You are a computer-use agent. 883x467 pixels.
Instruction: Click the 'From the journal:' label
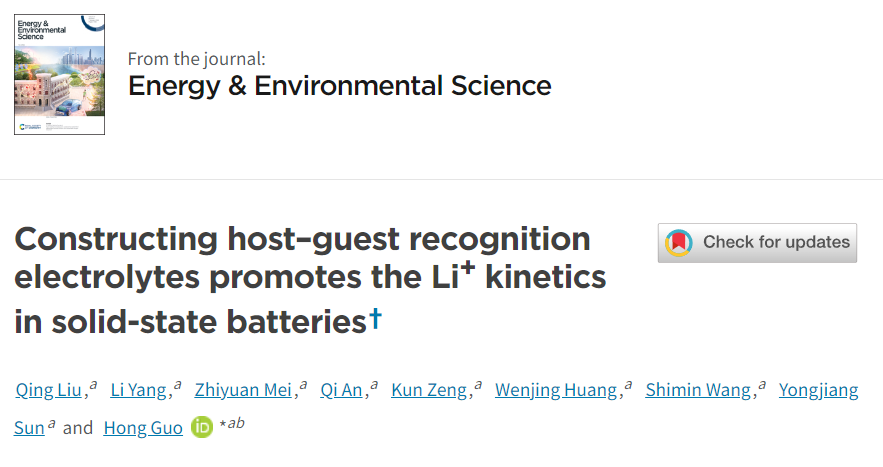point(196,59)
